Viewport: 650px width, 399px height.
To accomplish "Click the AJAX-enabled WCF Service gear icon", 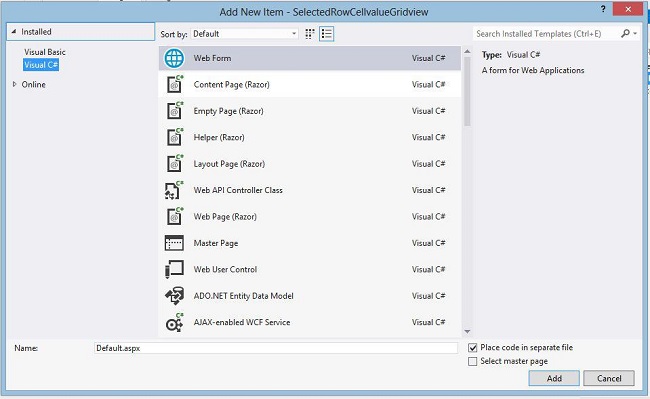I will tap(174, 323).
